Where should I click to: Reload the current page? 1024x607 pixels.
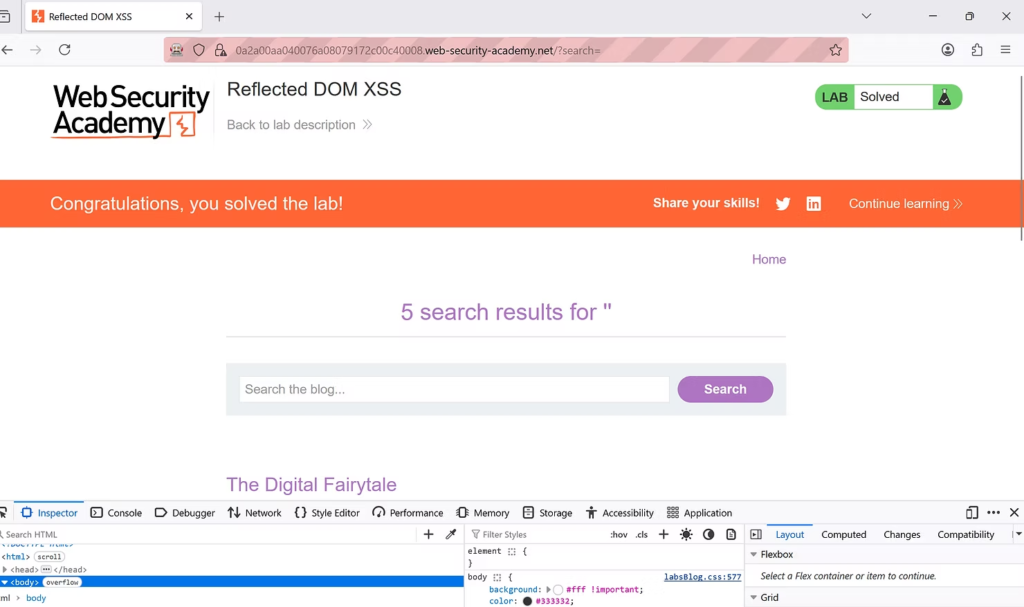(64, 50)
